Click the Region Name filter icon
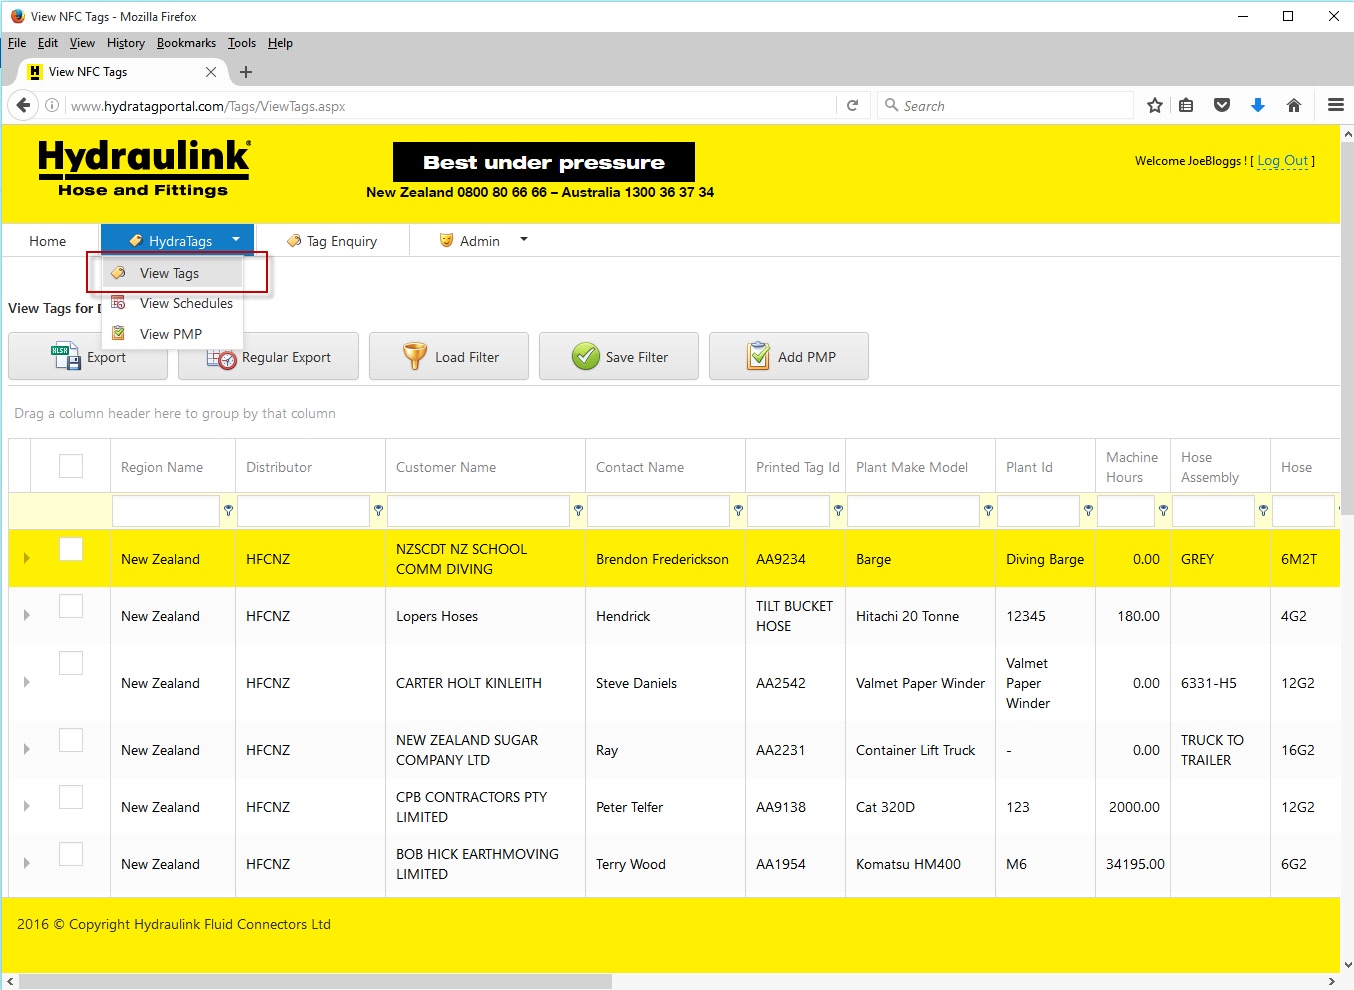Screen dimensions: 1354x990 point(228,510)
